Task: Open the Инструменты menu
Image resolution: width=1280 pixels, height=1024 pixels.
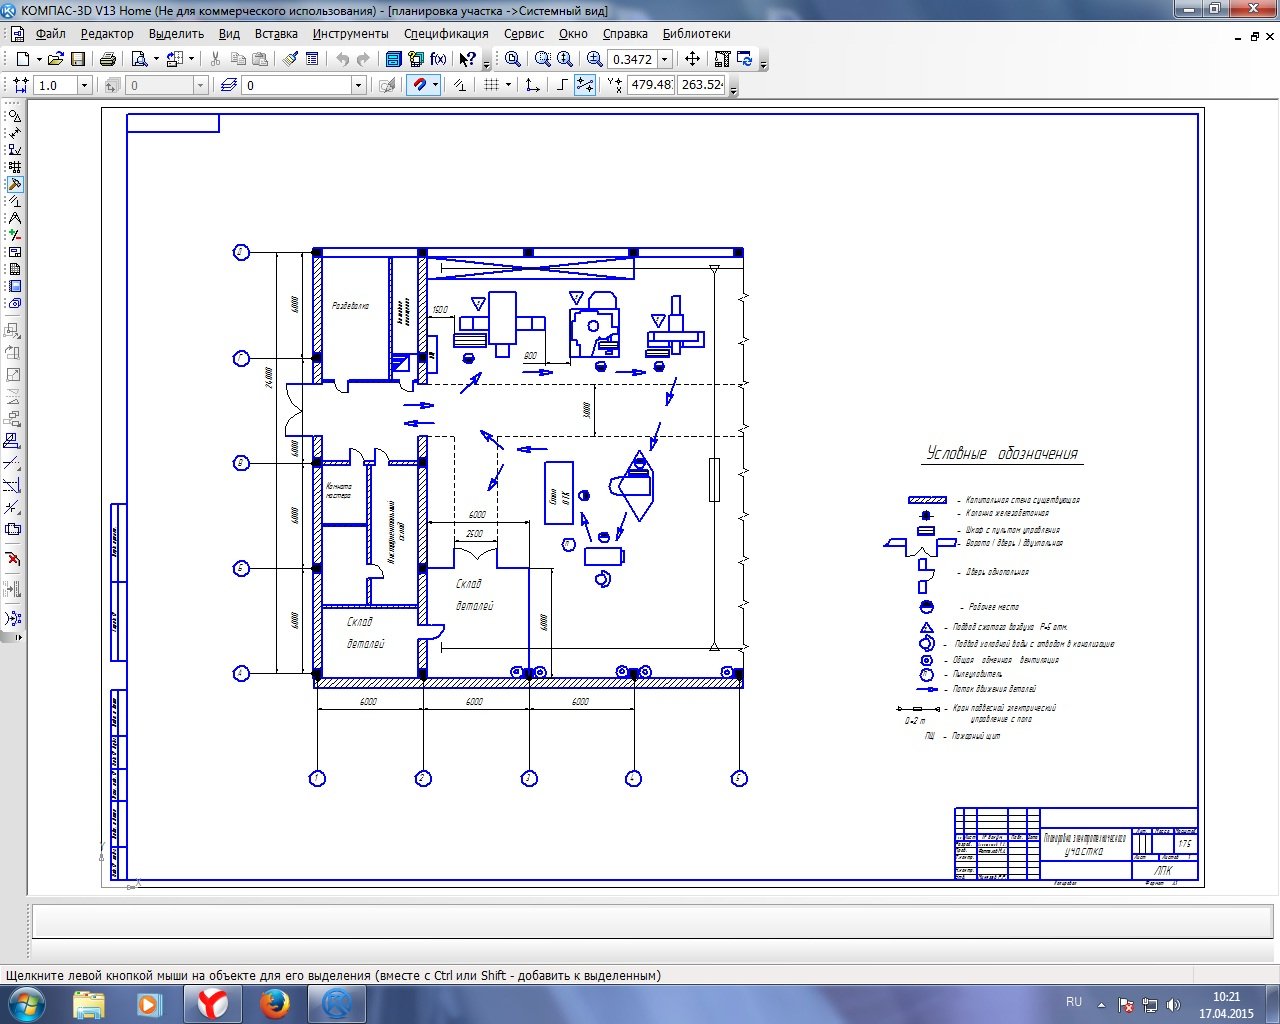Action: coord(350,33)
